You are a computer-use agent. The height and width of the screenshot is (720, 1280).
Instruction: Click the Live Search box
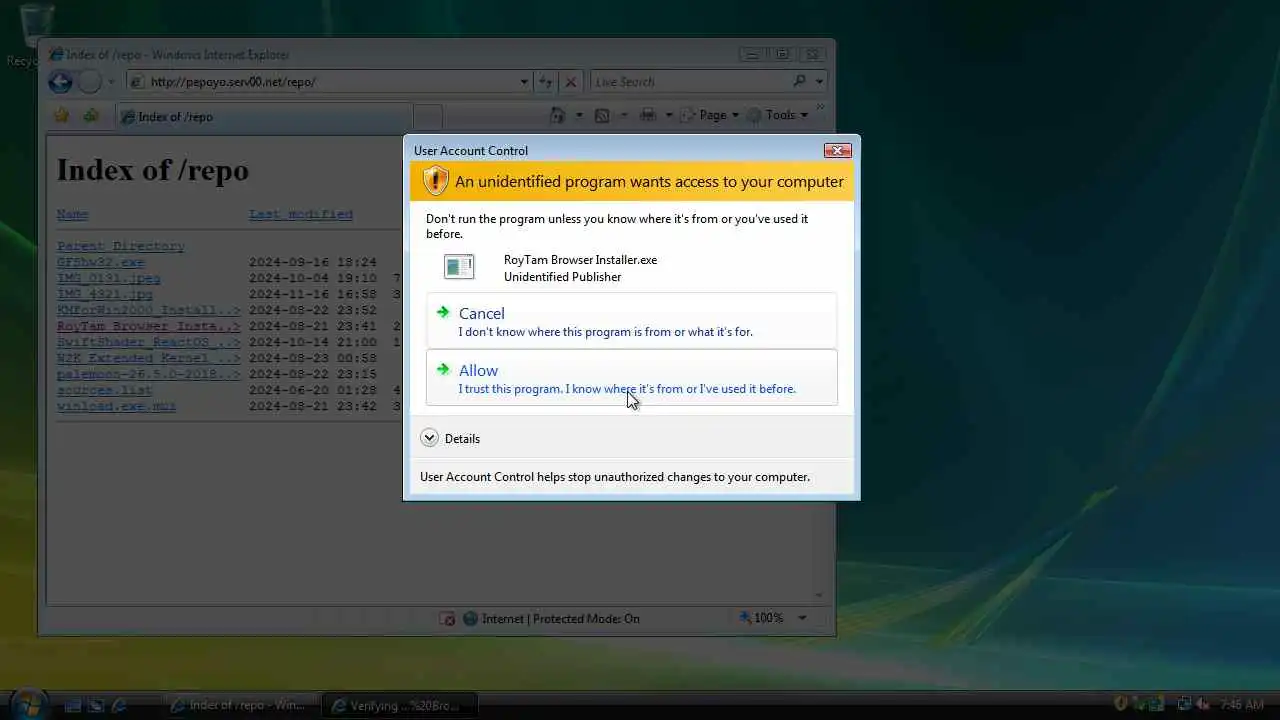click(x=690, y=82)
